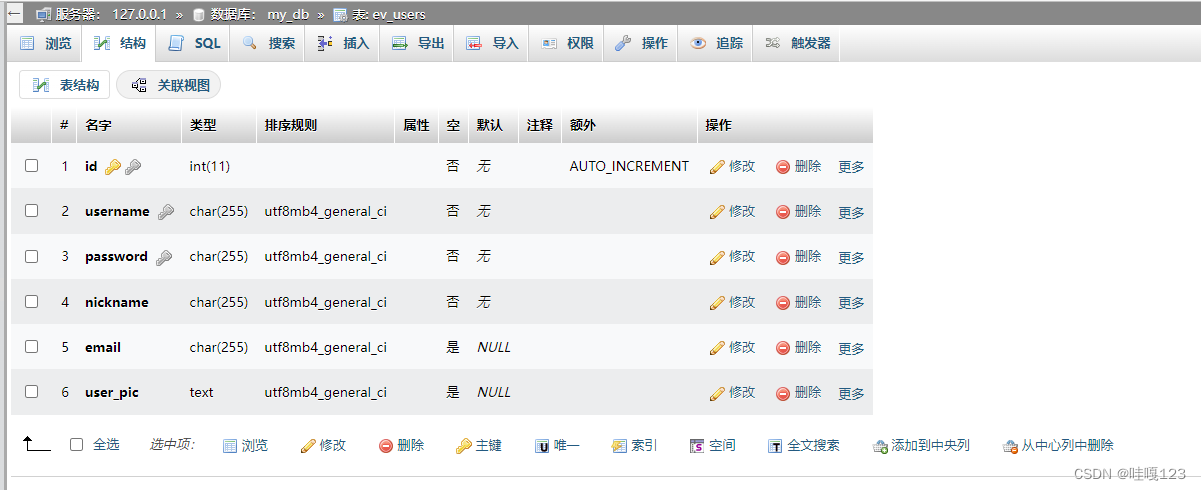This screenshot has height=490, width=1201.
Task: Go to the my_db database breadcrumb link
Action: click(288, 15)
